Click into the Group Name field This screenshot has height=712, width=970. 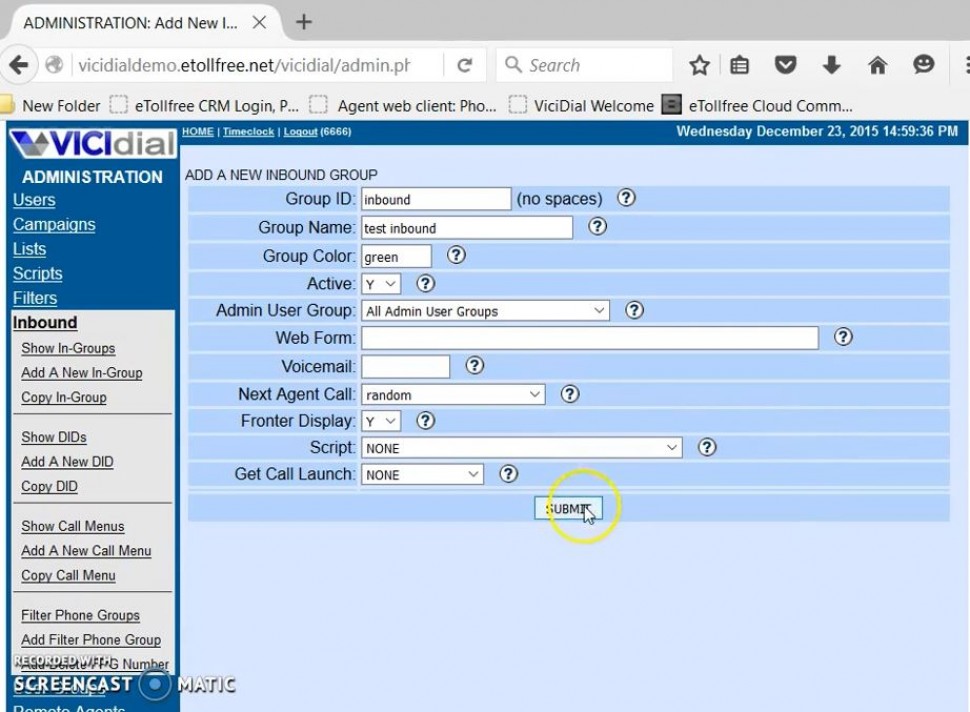click(x=467, y=228)
